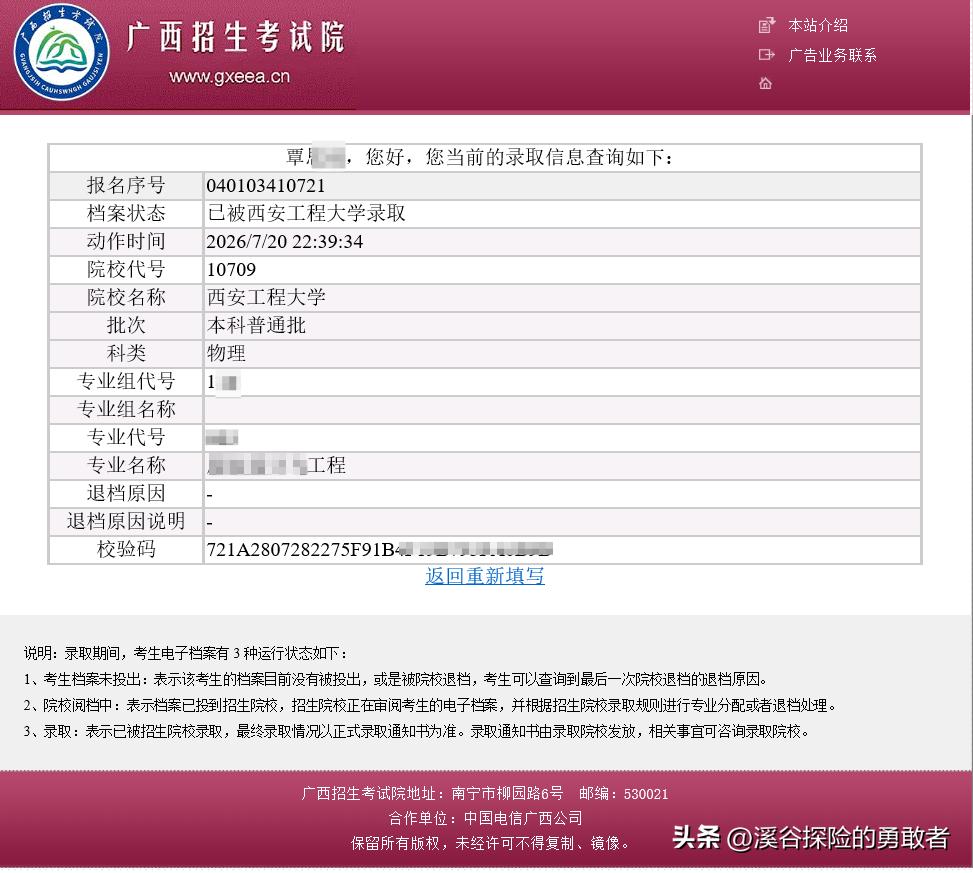This screenshot has height=873, width=973.
Task: Click the 批次 label cell
Action: 126,325
